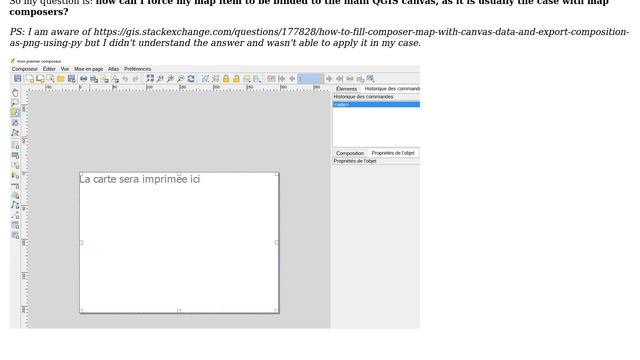Select the edit nodes tool

15,133
